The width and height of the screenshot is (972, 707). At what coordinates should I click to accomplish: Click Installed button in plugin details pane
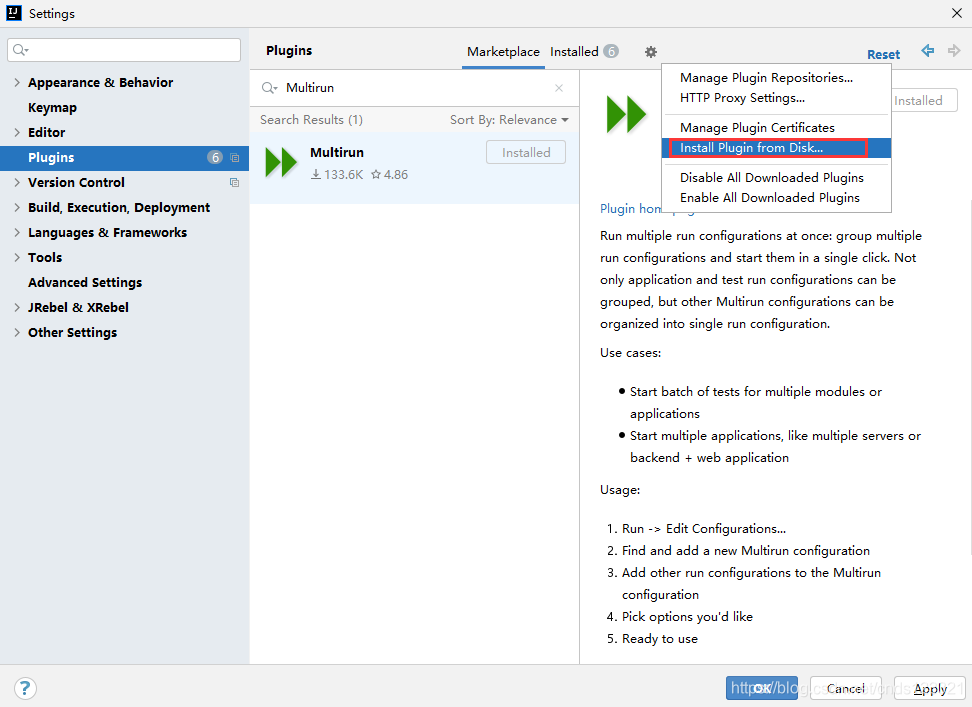pos(924,100)
